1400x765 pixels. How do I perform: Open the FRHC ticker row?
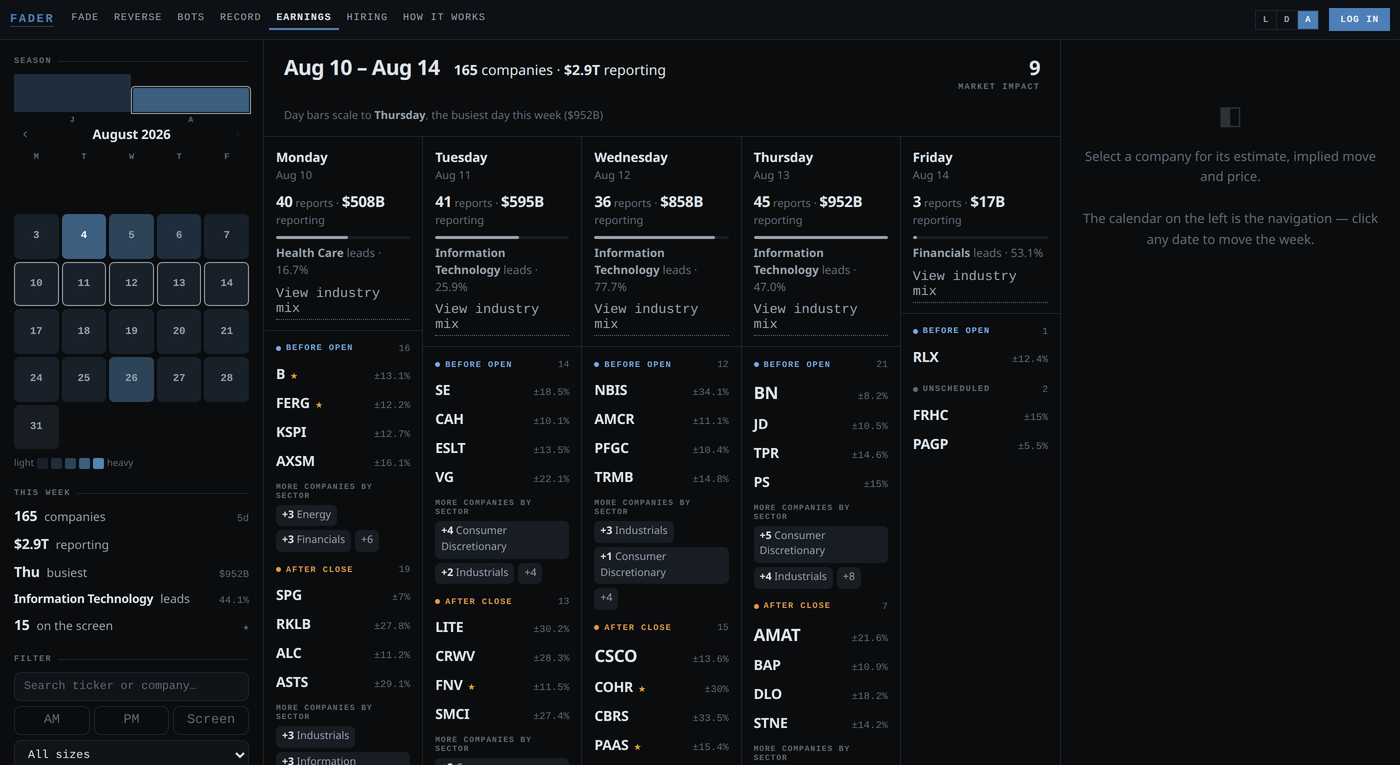(980, 416)
